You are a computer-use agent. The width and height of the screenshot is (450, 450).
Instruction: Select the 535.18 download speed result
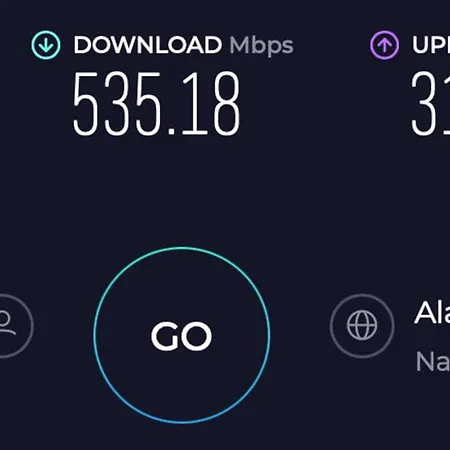click(156, 103)
